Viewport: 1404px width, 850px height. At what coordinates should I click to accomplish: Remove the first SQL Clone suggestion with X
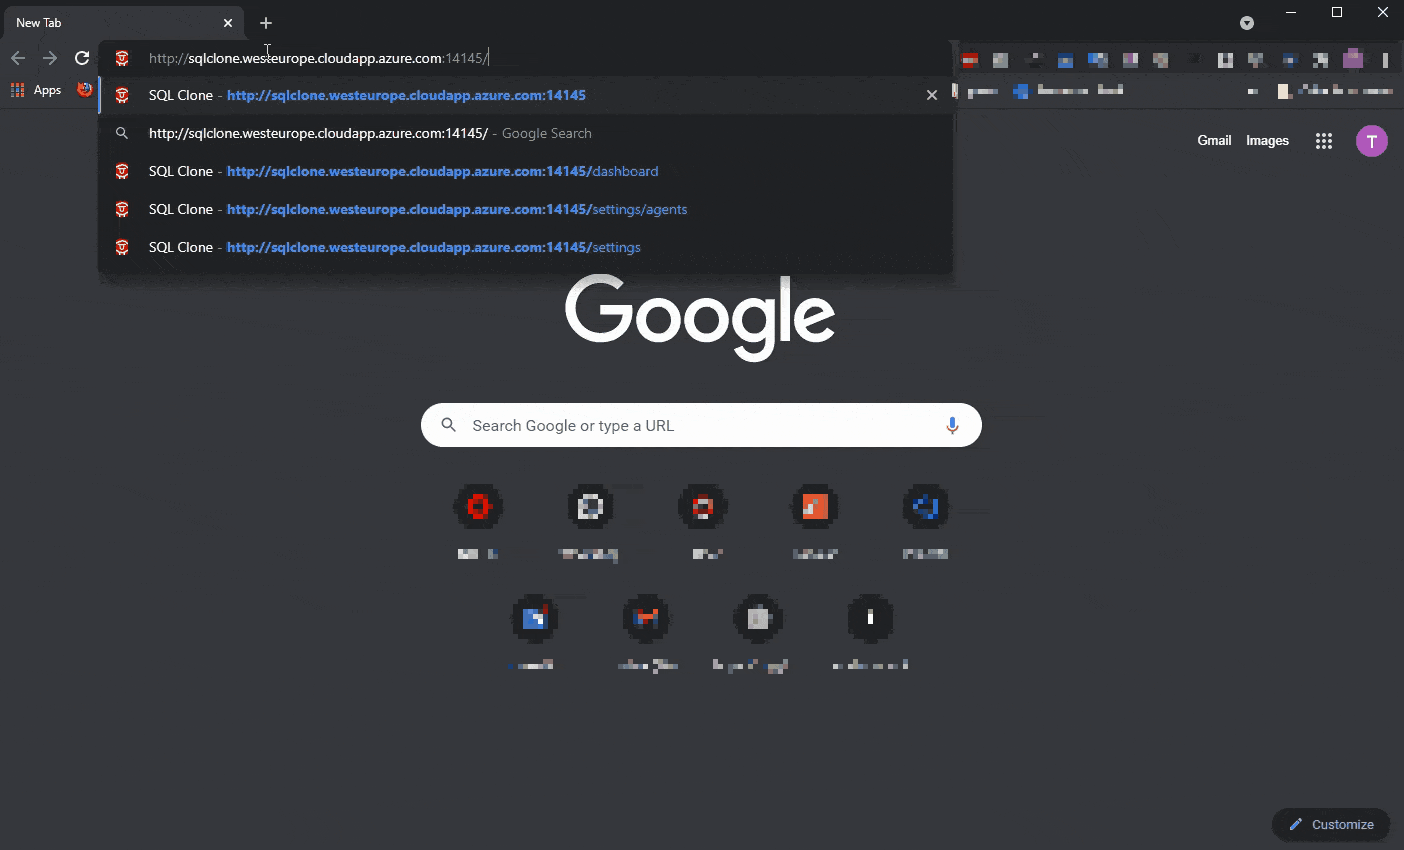coord(932,95)
